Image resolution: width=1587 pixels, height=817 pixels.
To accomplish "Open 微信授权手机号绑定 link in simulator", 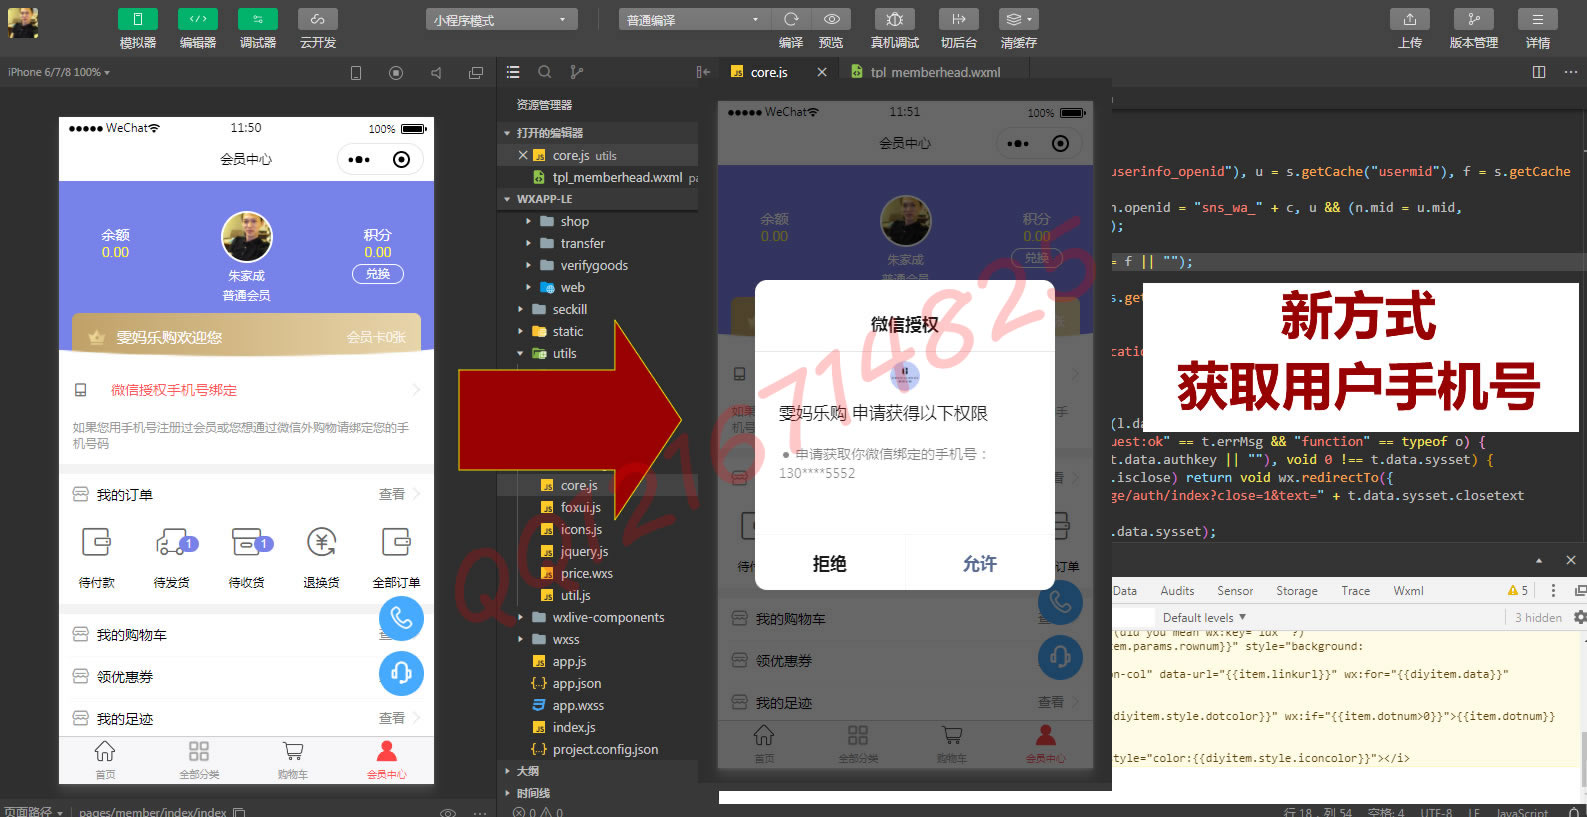I will click(x=174, y=390).
